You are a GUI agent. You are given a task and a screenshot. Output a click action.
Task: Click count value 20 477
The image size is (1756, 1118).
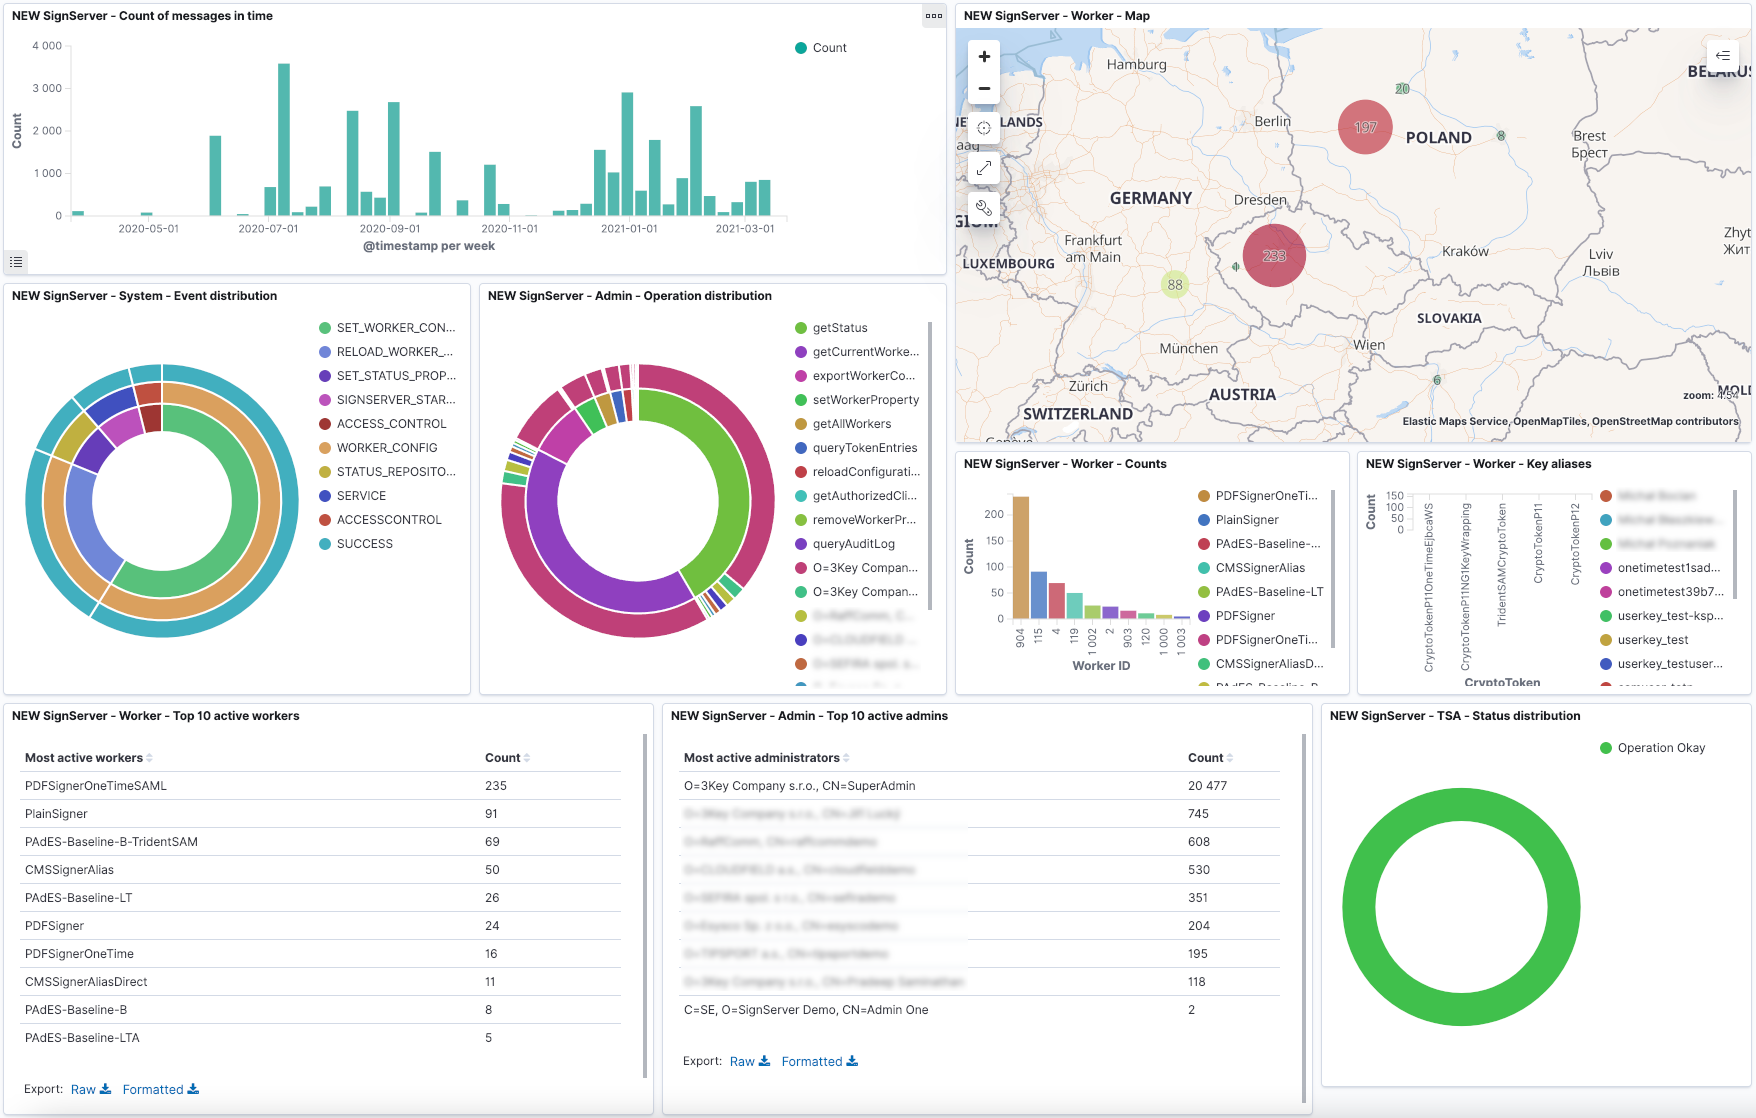[x=1207, y=786]
